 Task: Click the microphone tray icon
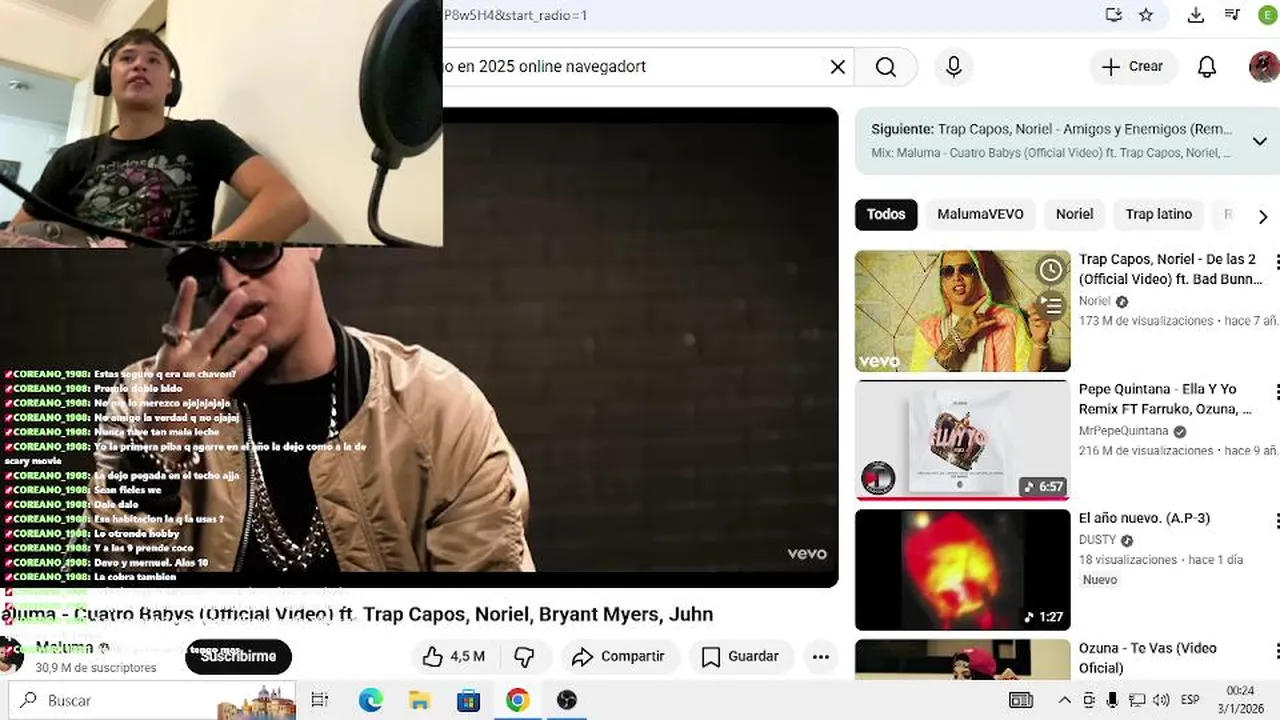(x=1112, y=700)
